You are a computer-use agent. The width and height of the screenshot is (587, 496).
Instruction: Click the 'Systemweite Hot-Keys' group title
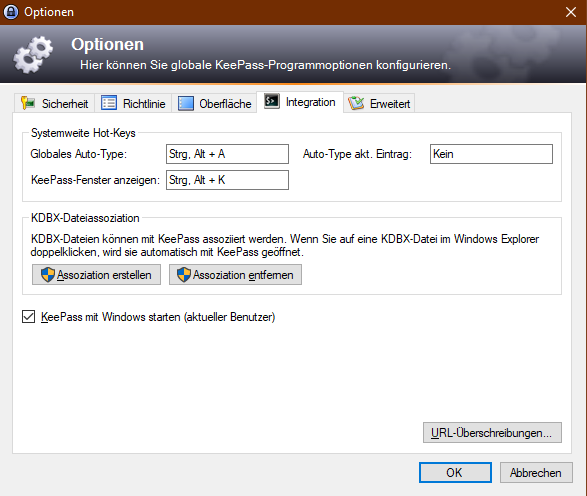pyautogui.click(x=83, y=133)
